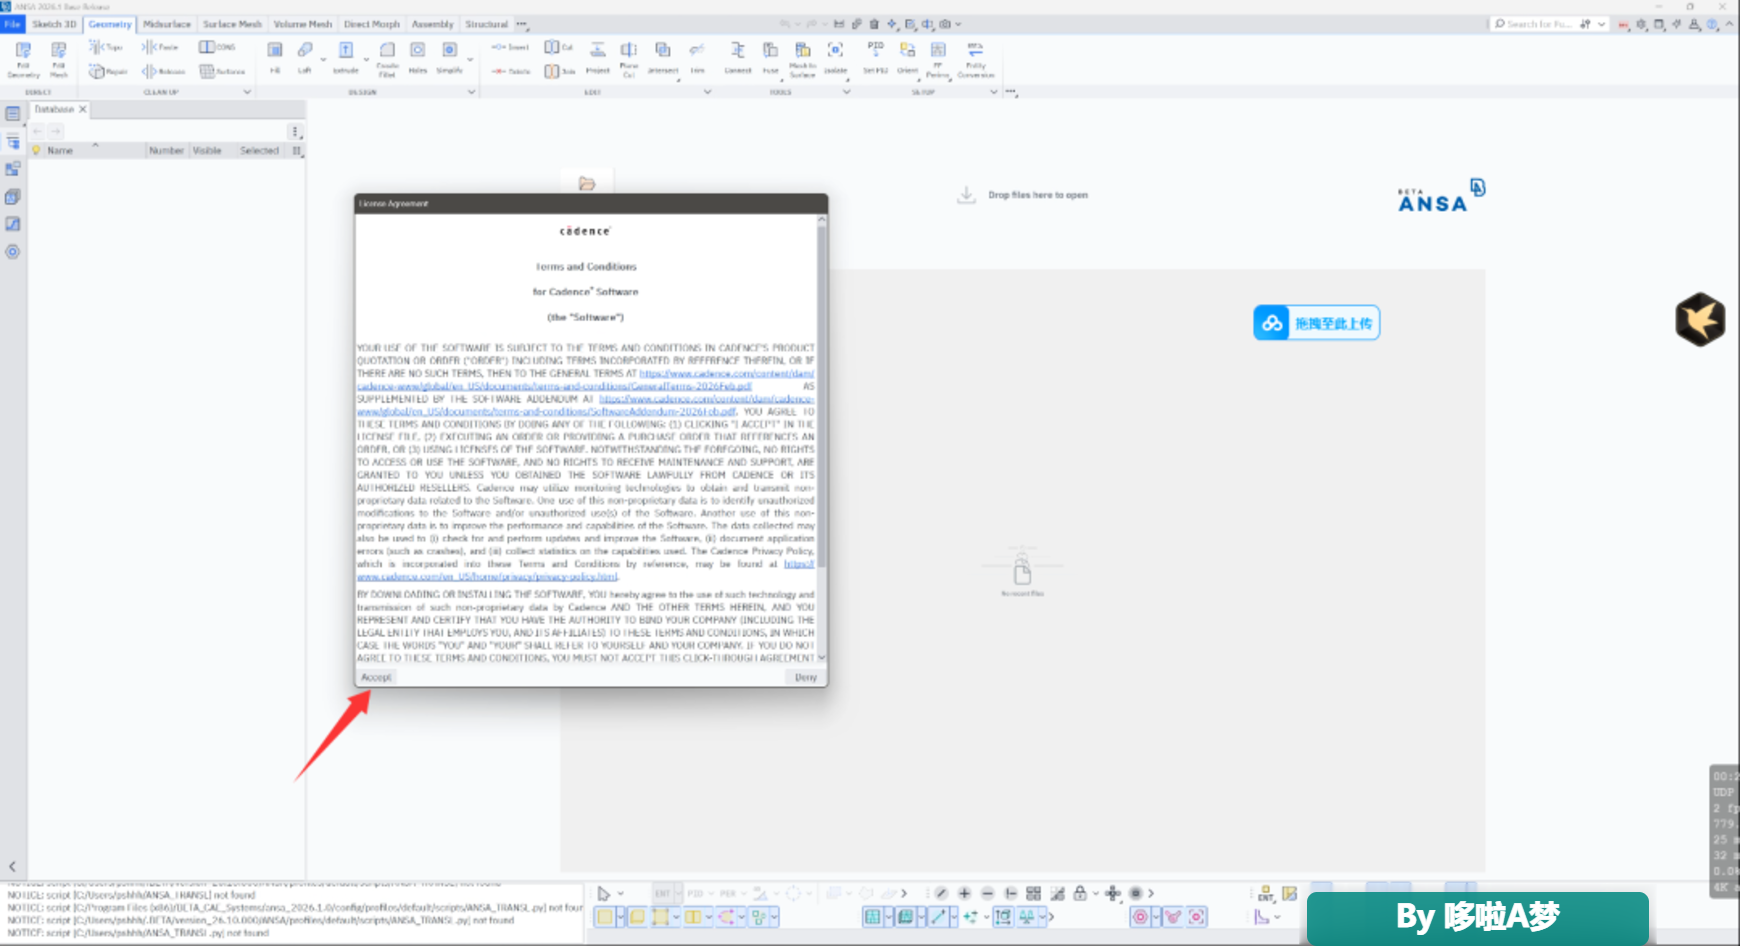Expand the Tools group arrow
1740x946 pixels.
[846, 92]
